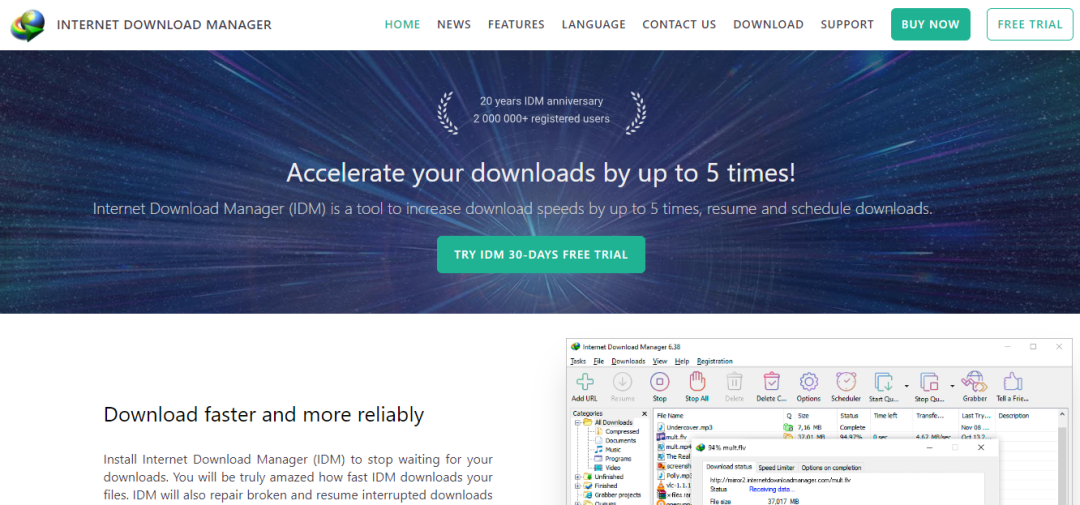This screenshot has width=1080, height=505.
Task: Click the Undercover.mp3 file type icon
Action: [661, 427]
